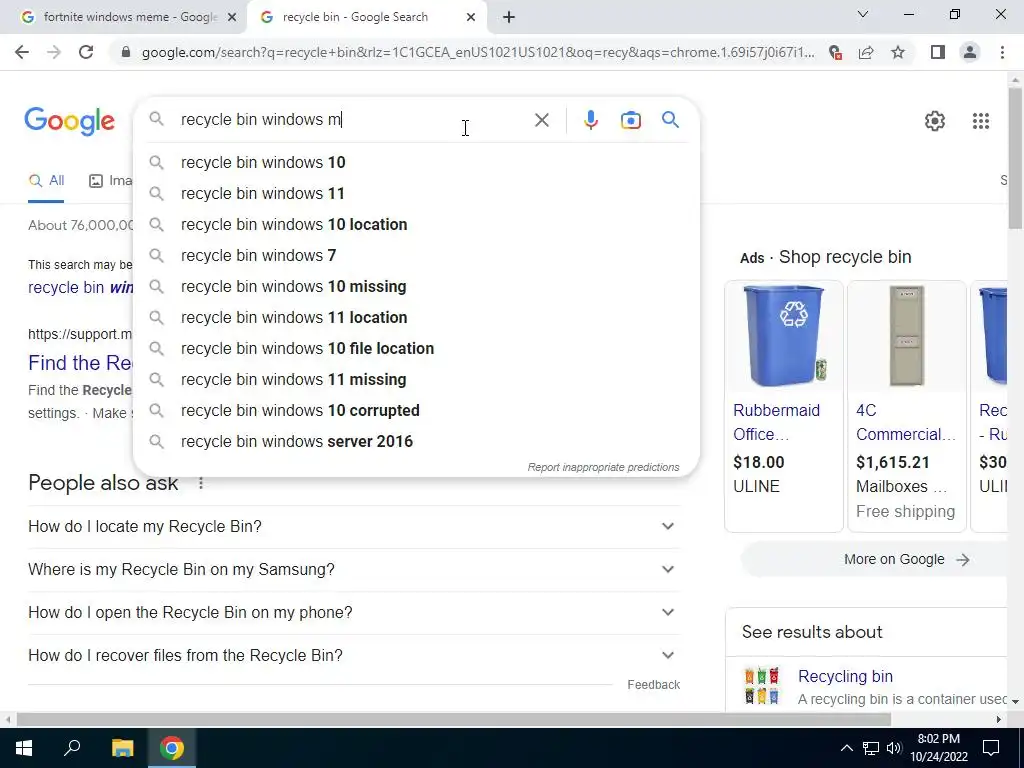This screenshot has width=1024, height=768.
Task: Close the 'fortnite windows meme' tab
Action: 231,18
